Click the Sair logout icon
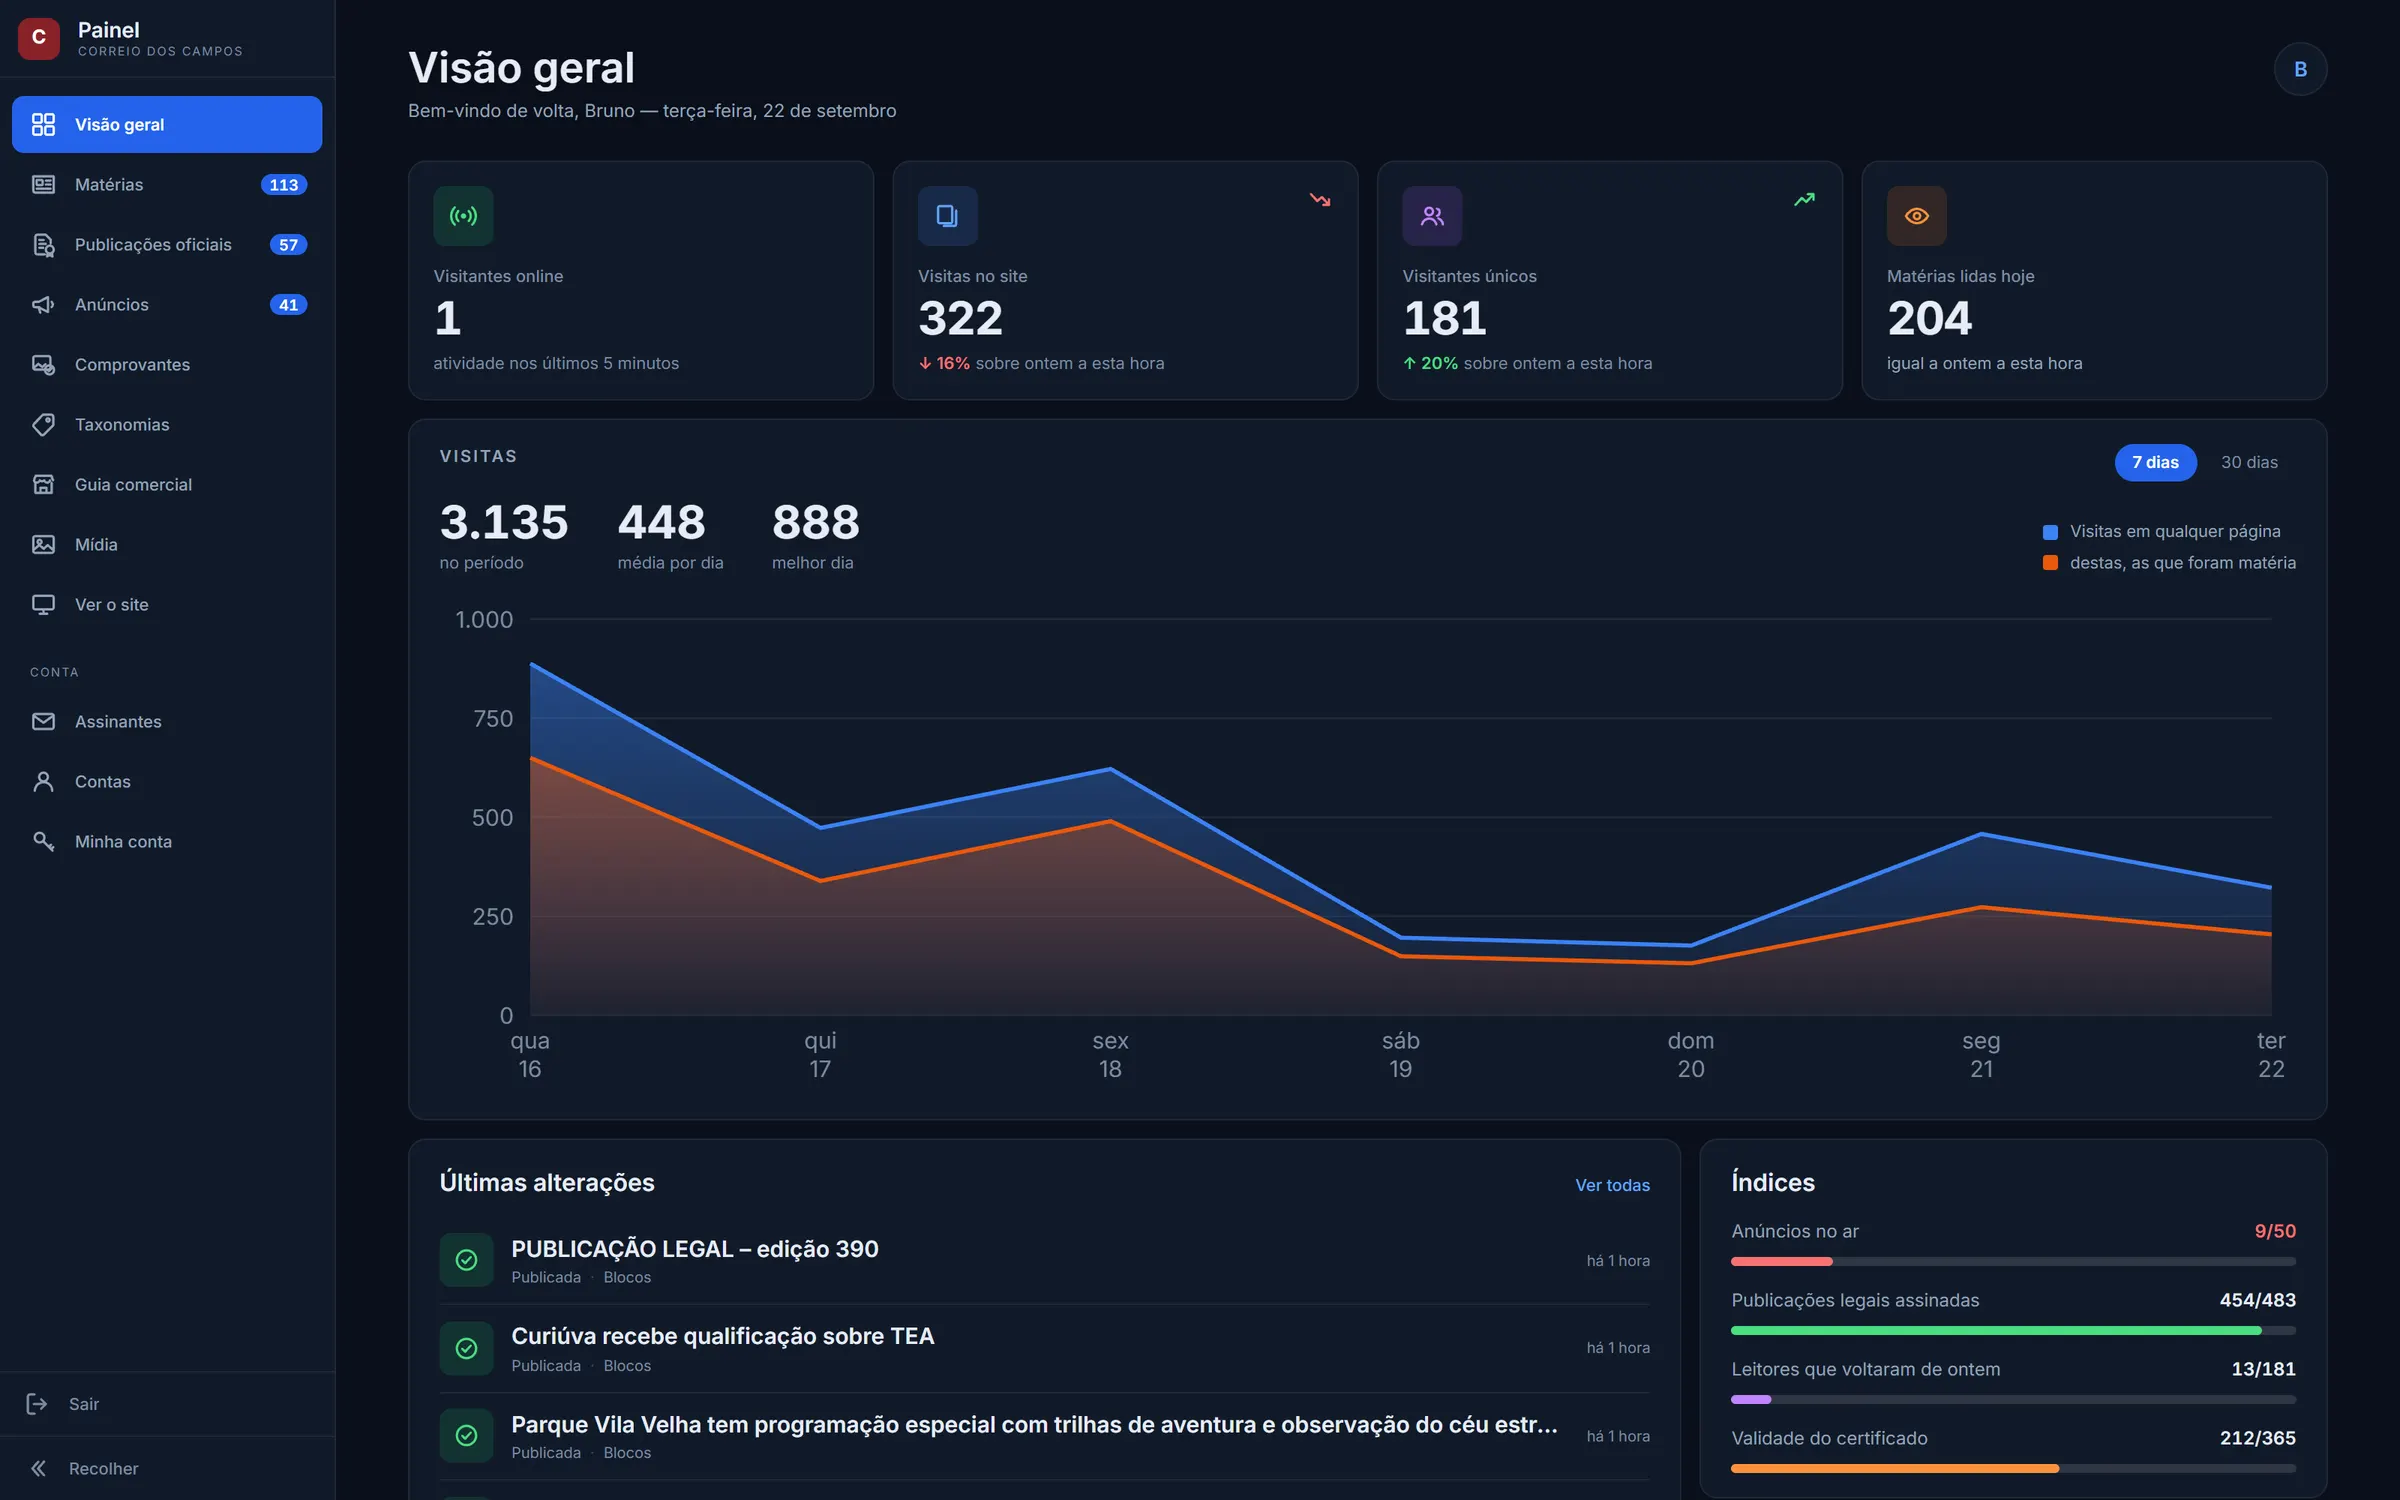The height and width of the screenshot is (1500, 2400). tap(37, 1404)
